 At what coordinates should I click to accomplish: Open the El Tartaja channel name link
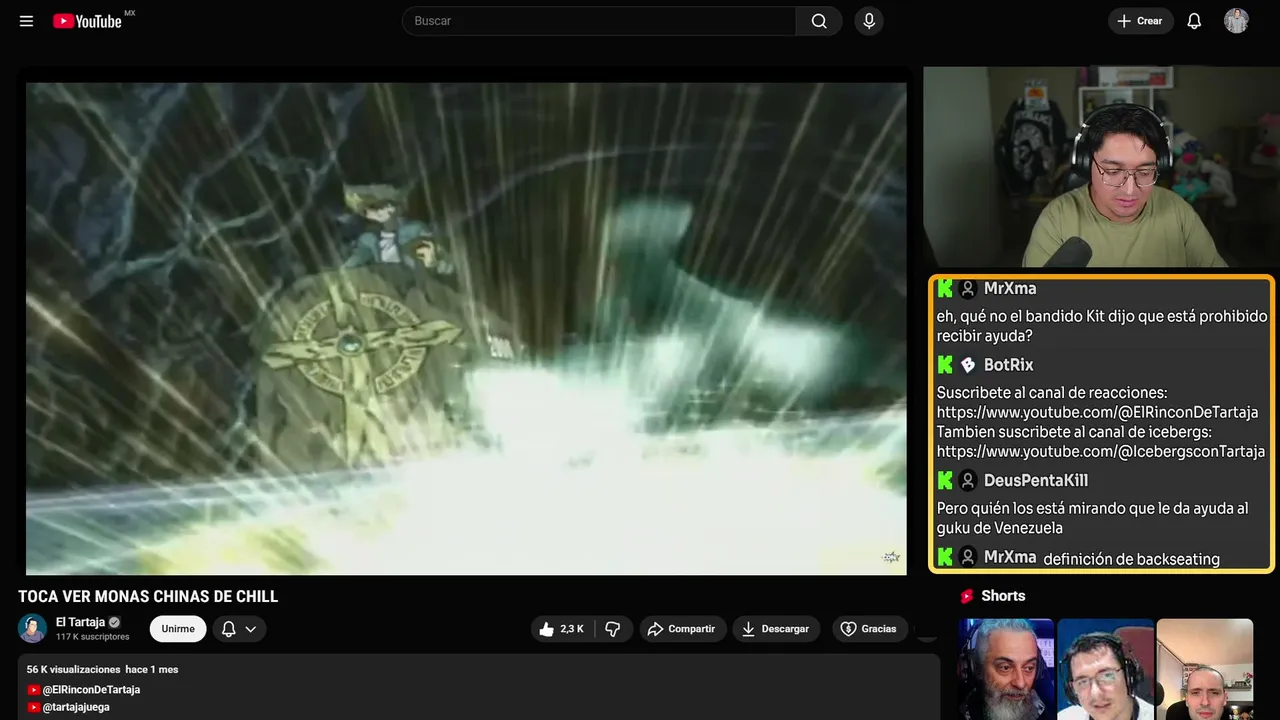tap(80, 622)
